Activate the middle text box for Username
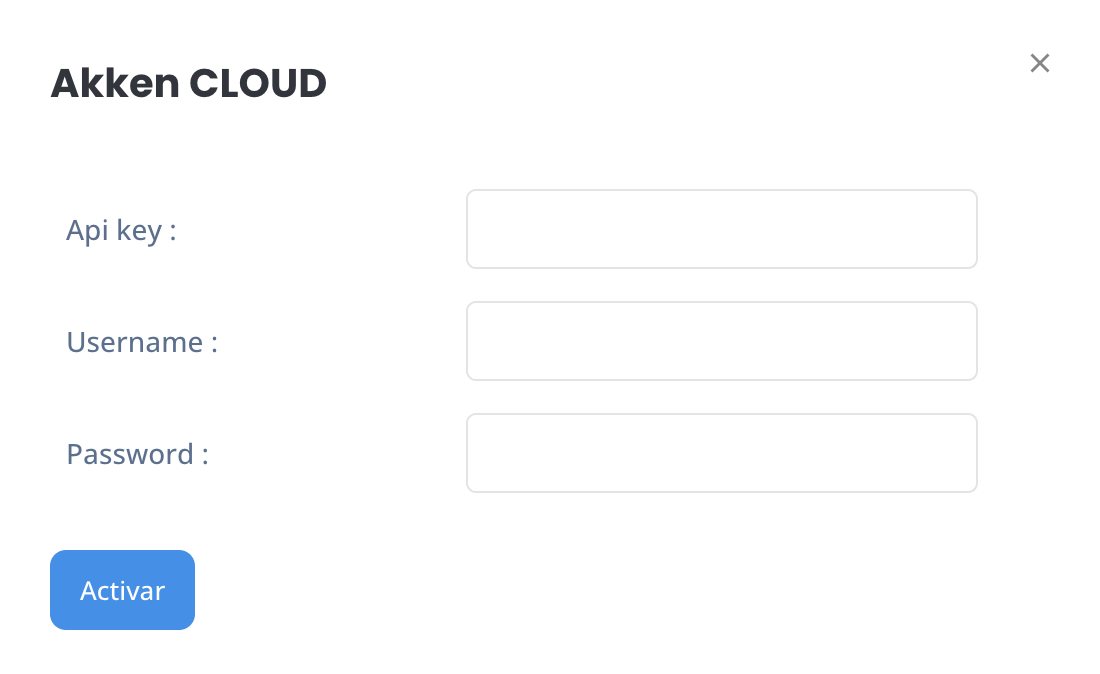Image resolution: width=1100 pixels, height=674 pixels. tap(722, 341)
